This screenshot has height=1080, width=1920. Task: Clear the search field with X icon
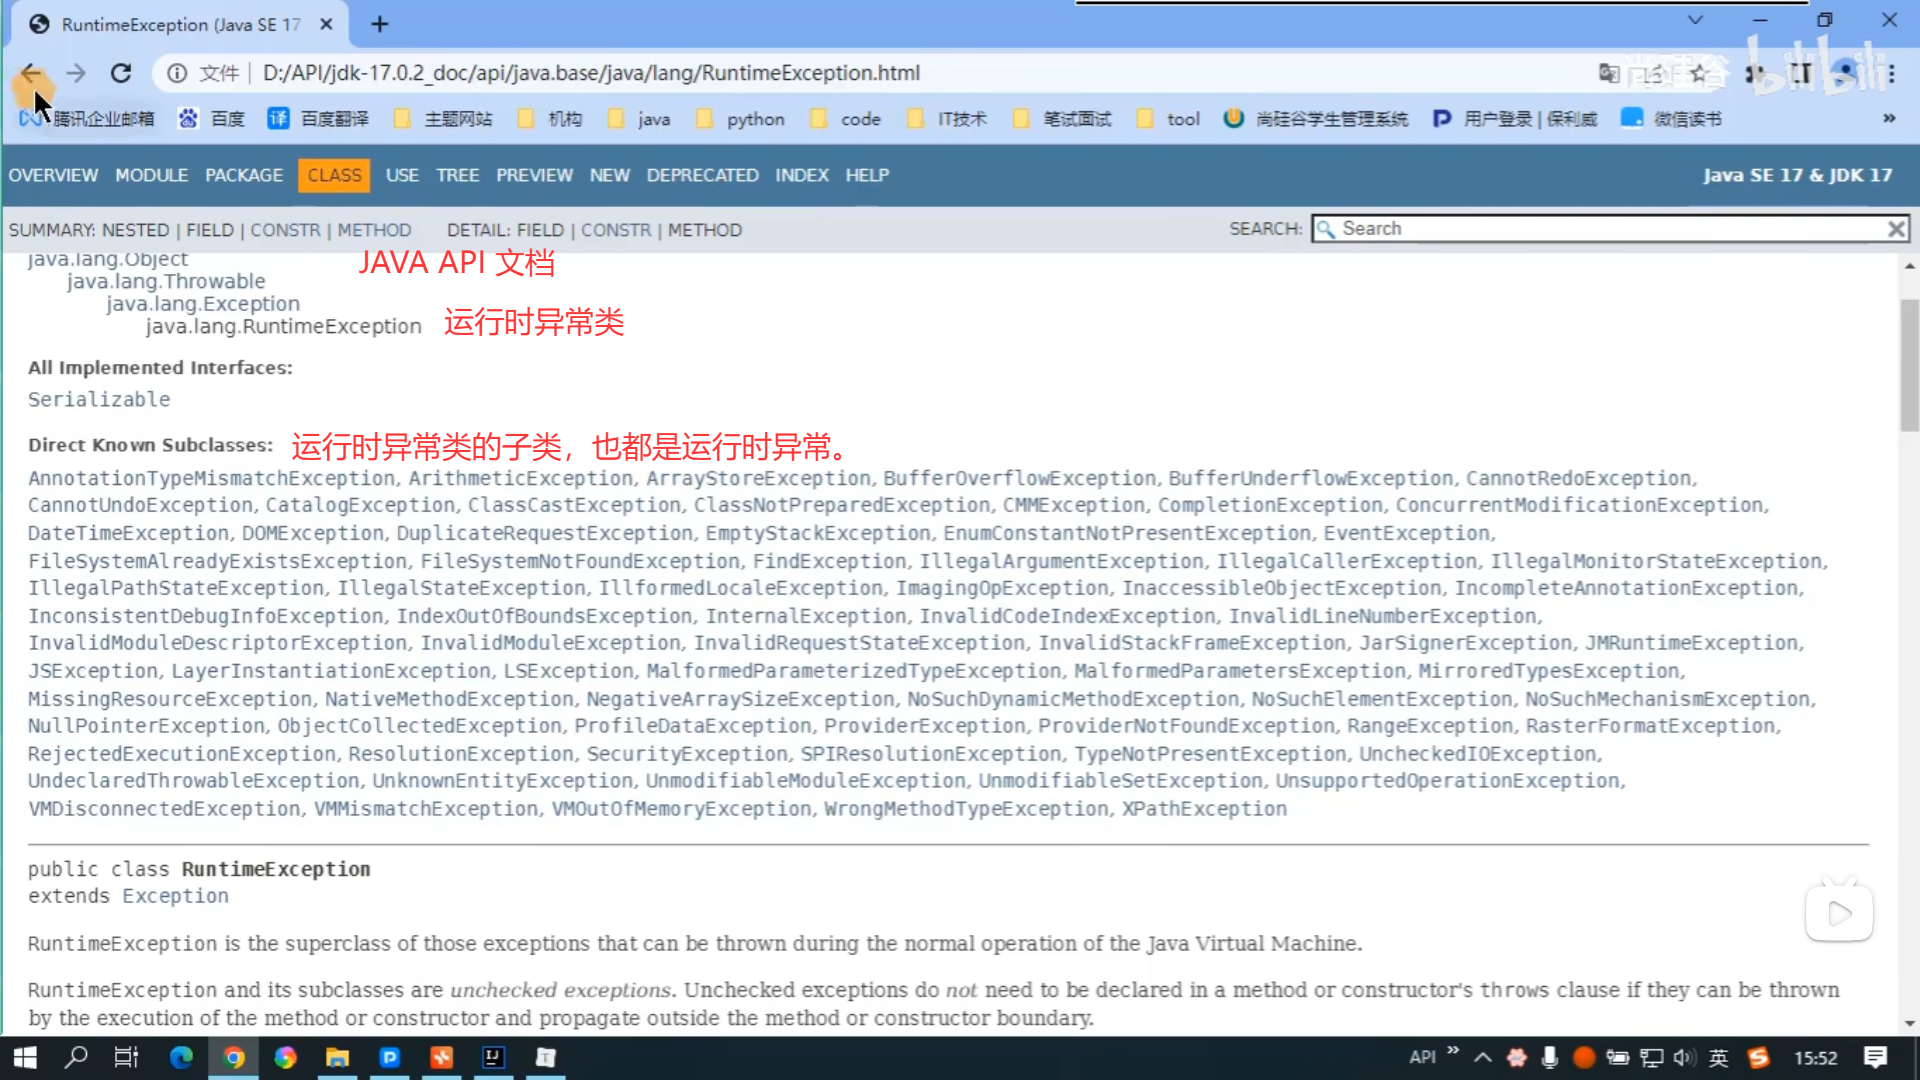click(1895, 229)
